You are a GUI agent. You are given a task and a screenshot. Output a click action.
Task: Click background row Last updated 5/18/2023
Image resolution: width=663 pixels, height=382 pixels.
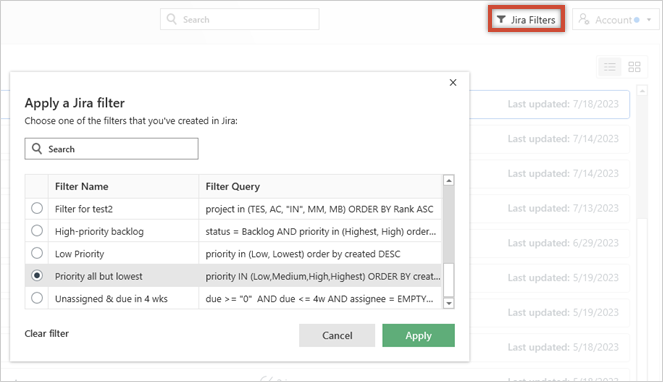pos(550,347)
